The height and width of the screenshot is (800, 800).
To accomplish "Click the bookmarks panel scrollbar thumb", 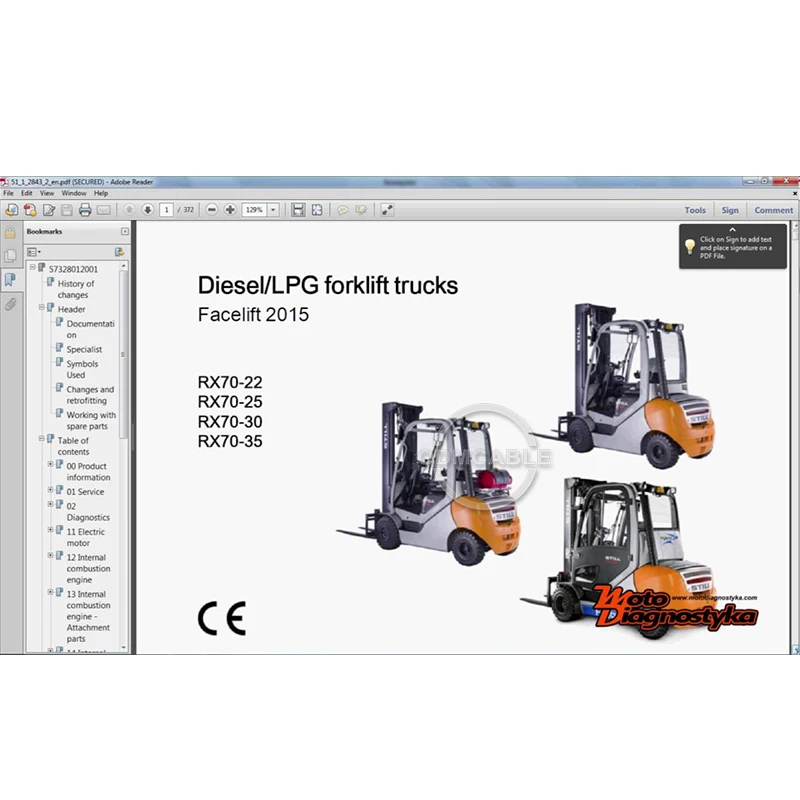I will 123,354.
